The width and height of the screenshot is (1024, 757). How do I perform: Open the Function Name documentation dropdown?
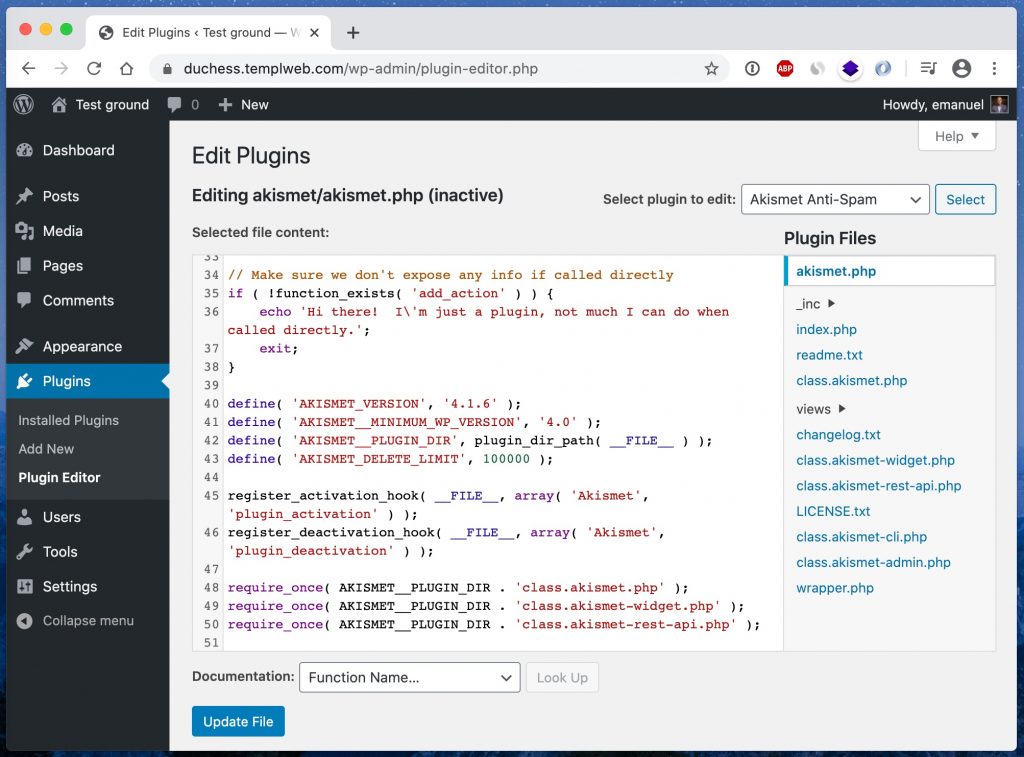pyautogui.click(x=409, y=677)
